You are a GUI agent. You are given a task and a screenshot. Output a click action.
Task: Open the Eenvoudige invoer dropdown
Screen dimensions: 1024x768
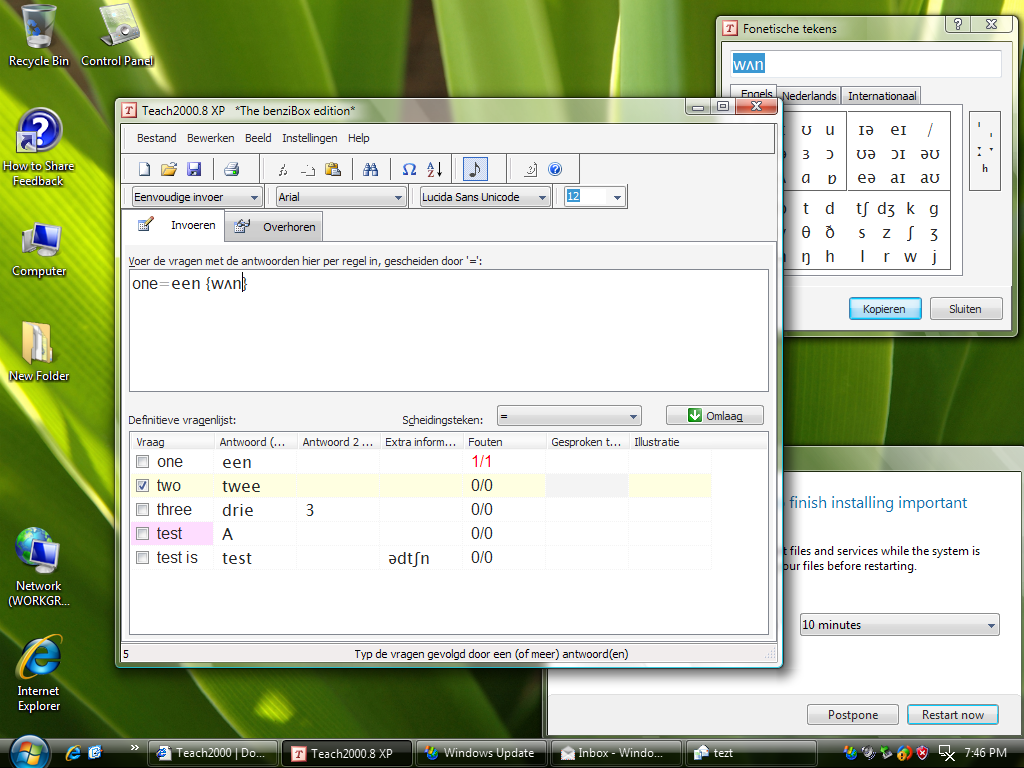tap(197, 197)
